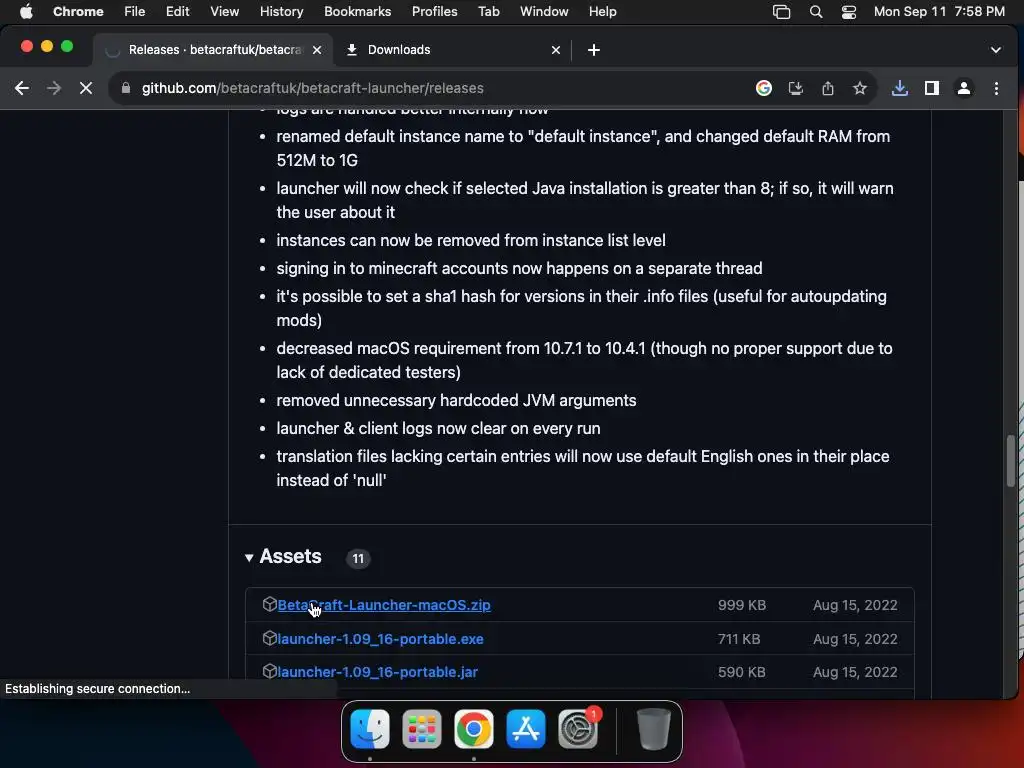The width and height of the screenshot is (1024, 768).
Task: Open the App Store from the Dock
Action: coord(526,729)
